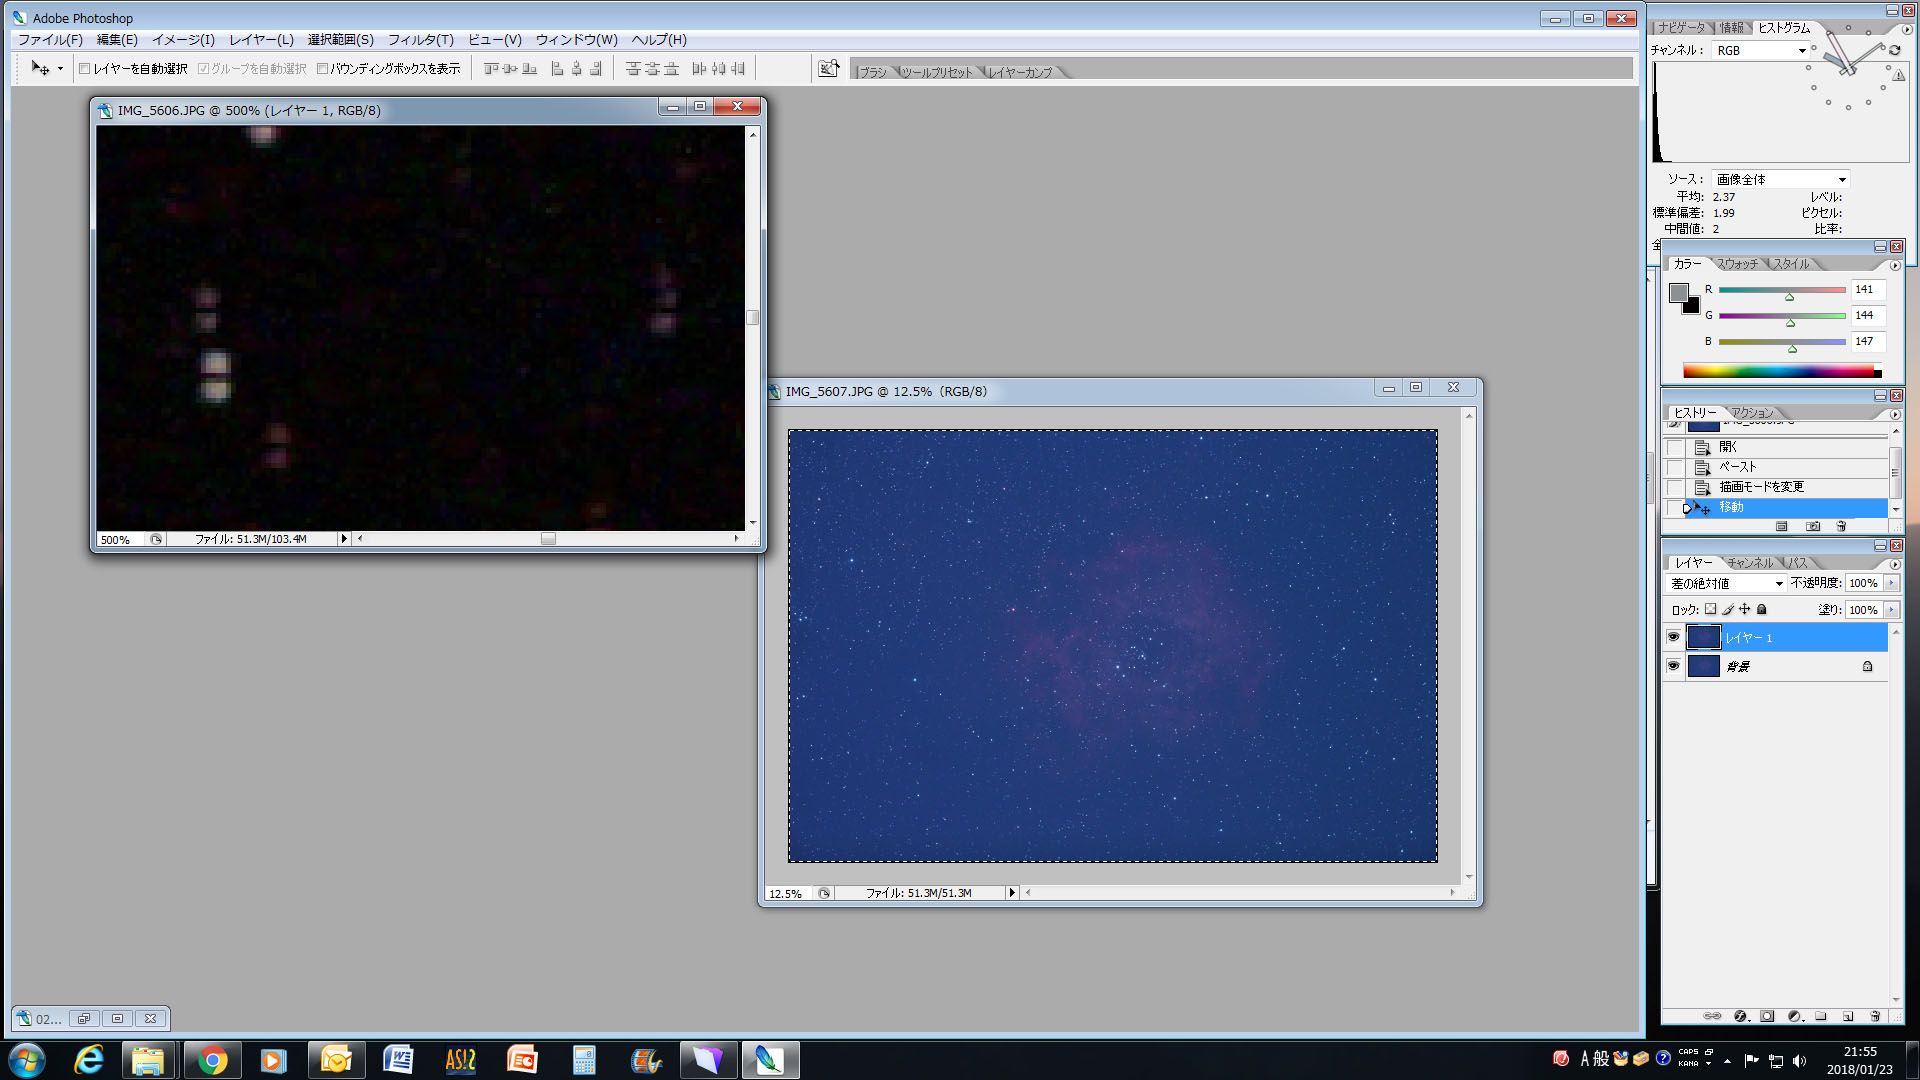
Task: Lock transparent pixels on the layer
Action: pyautogui.click(x=1710, y=609)
